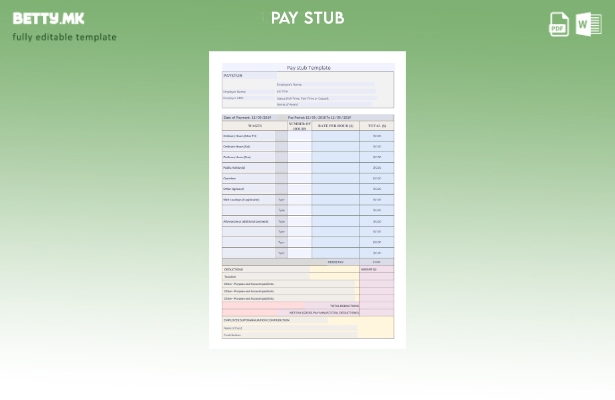
Task: Open the pay stub template thumbnail
Action: point(307,200)
